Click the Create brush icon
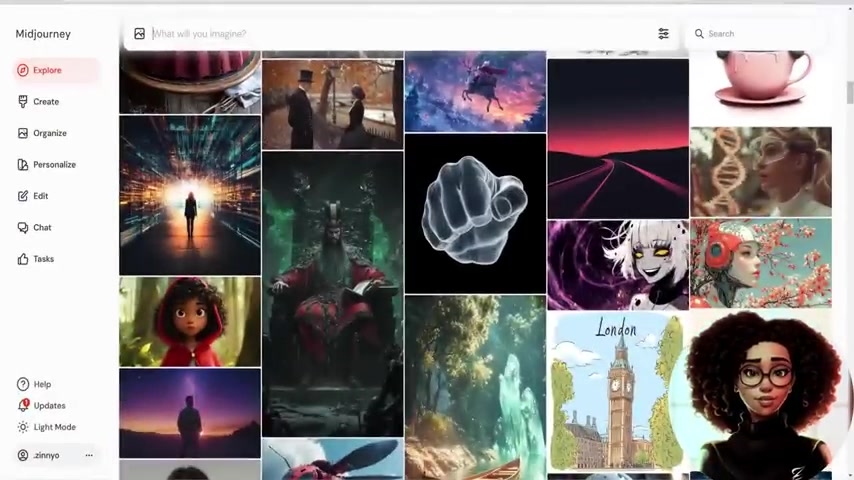854x480 pixels. [23, 102]
